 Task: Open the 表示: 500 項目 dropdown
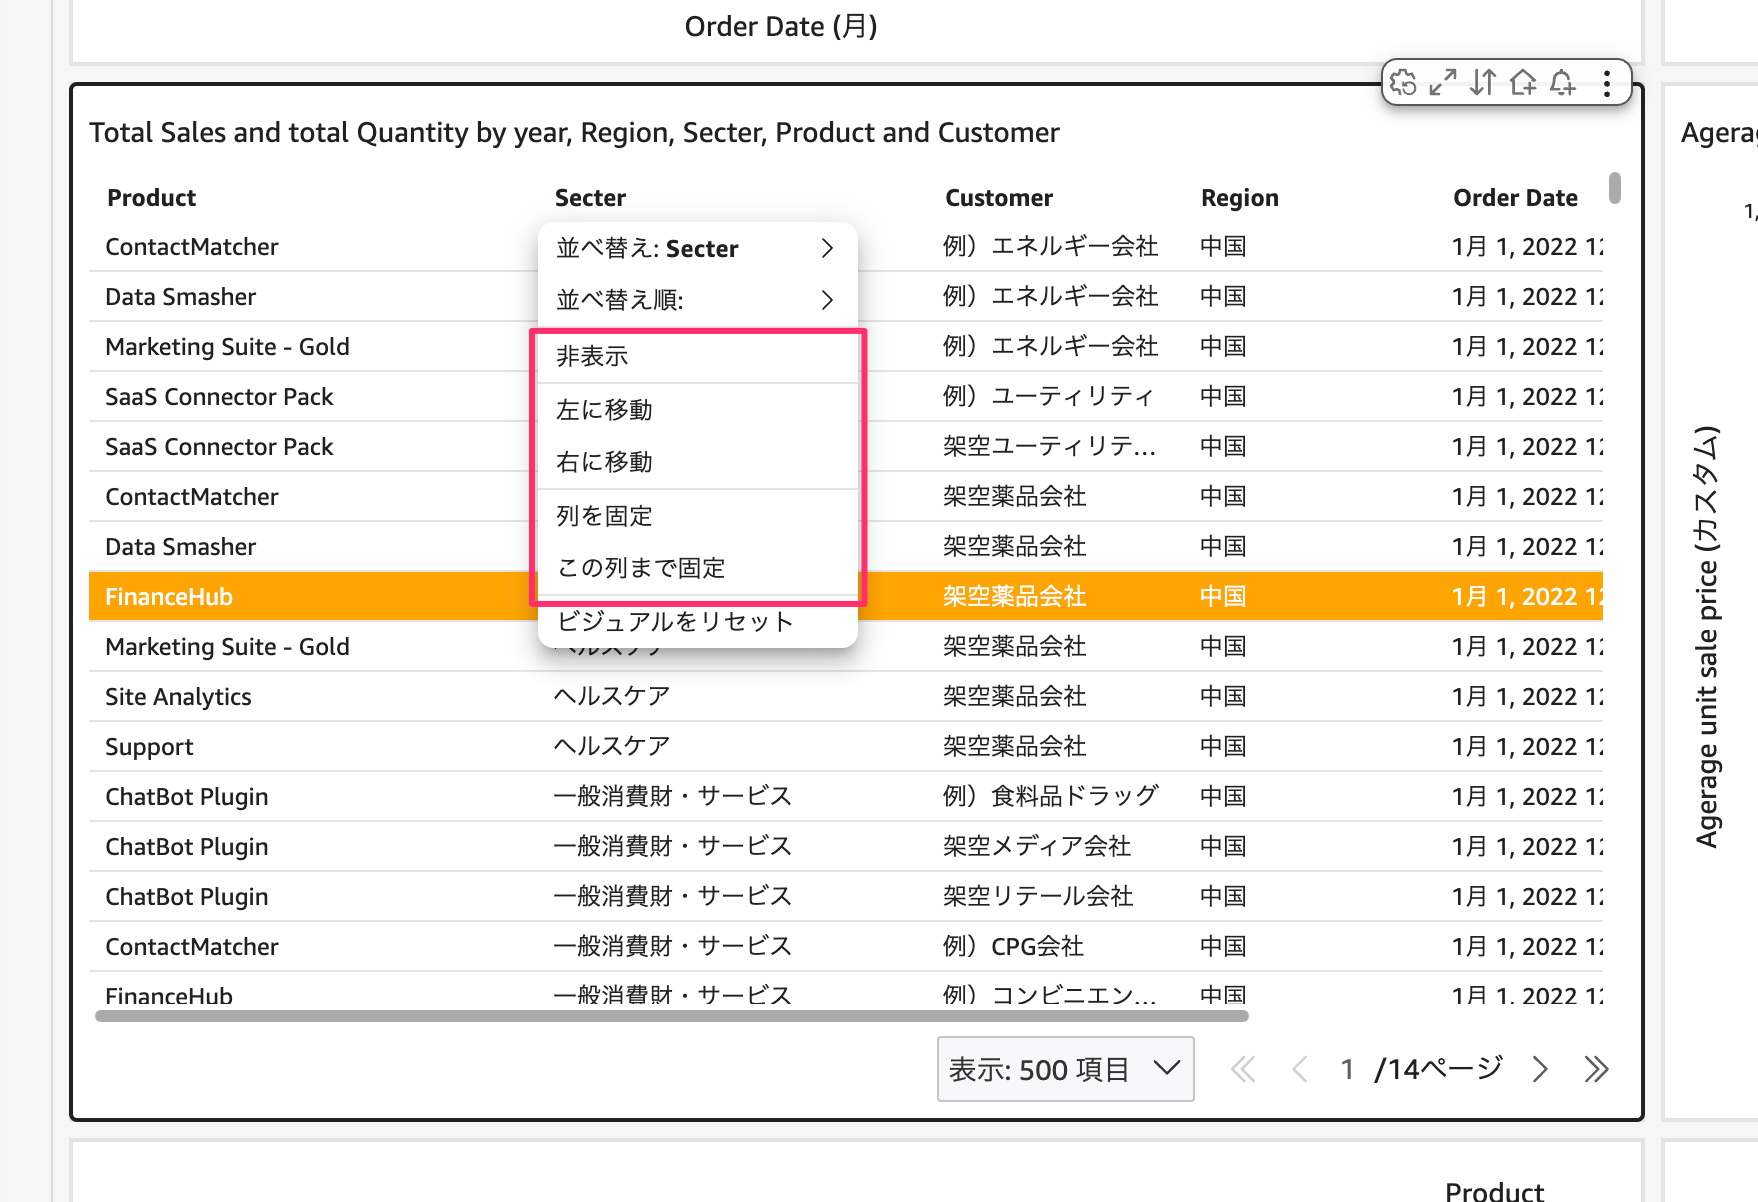coord(1065,1069)
